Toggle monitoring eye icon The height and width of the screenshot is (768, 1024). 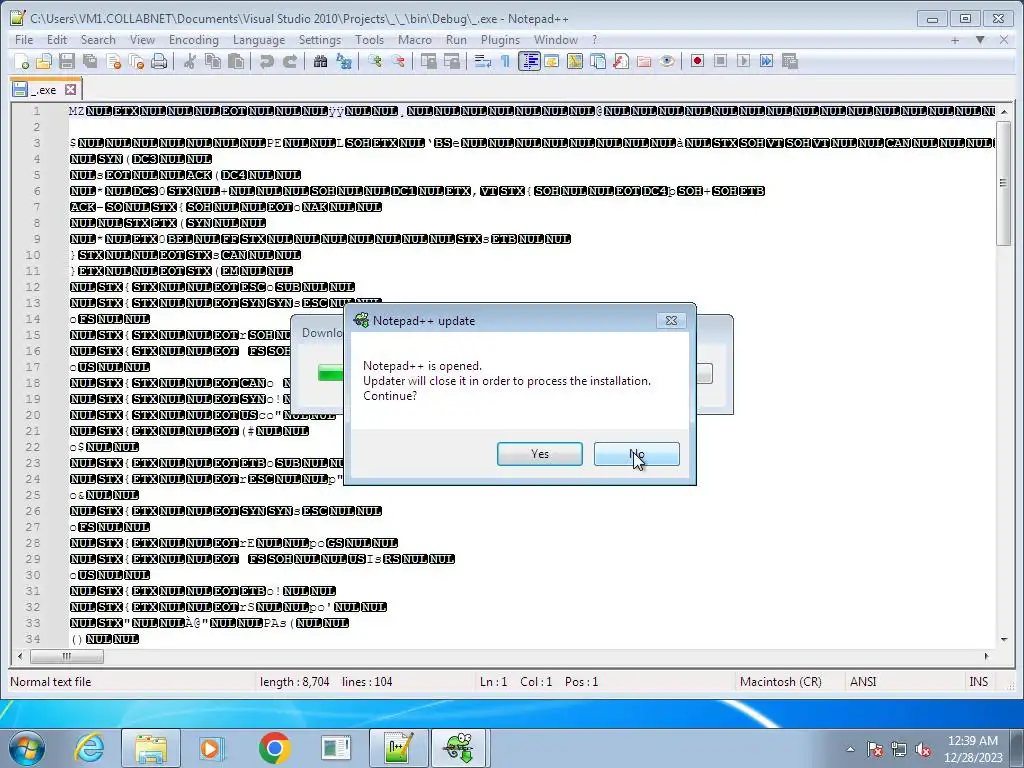tap(667, 61)
